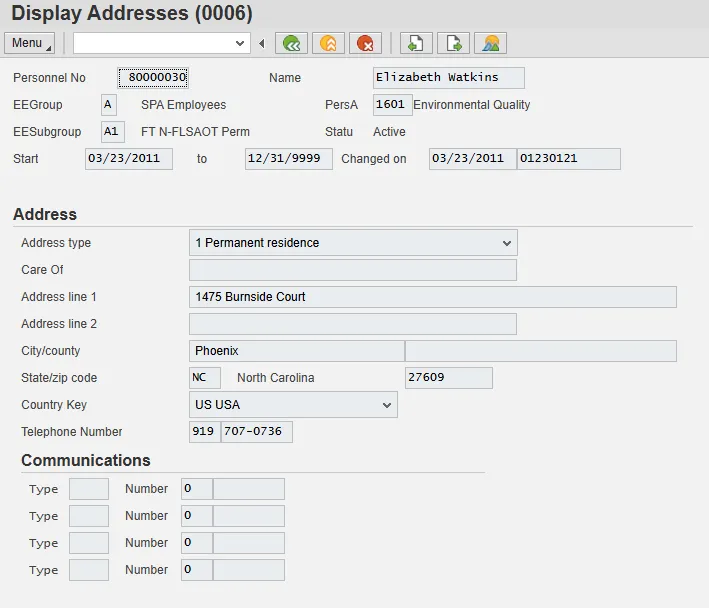
Task: Click the telephone area code field 919
Action: pos(204,432)
